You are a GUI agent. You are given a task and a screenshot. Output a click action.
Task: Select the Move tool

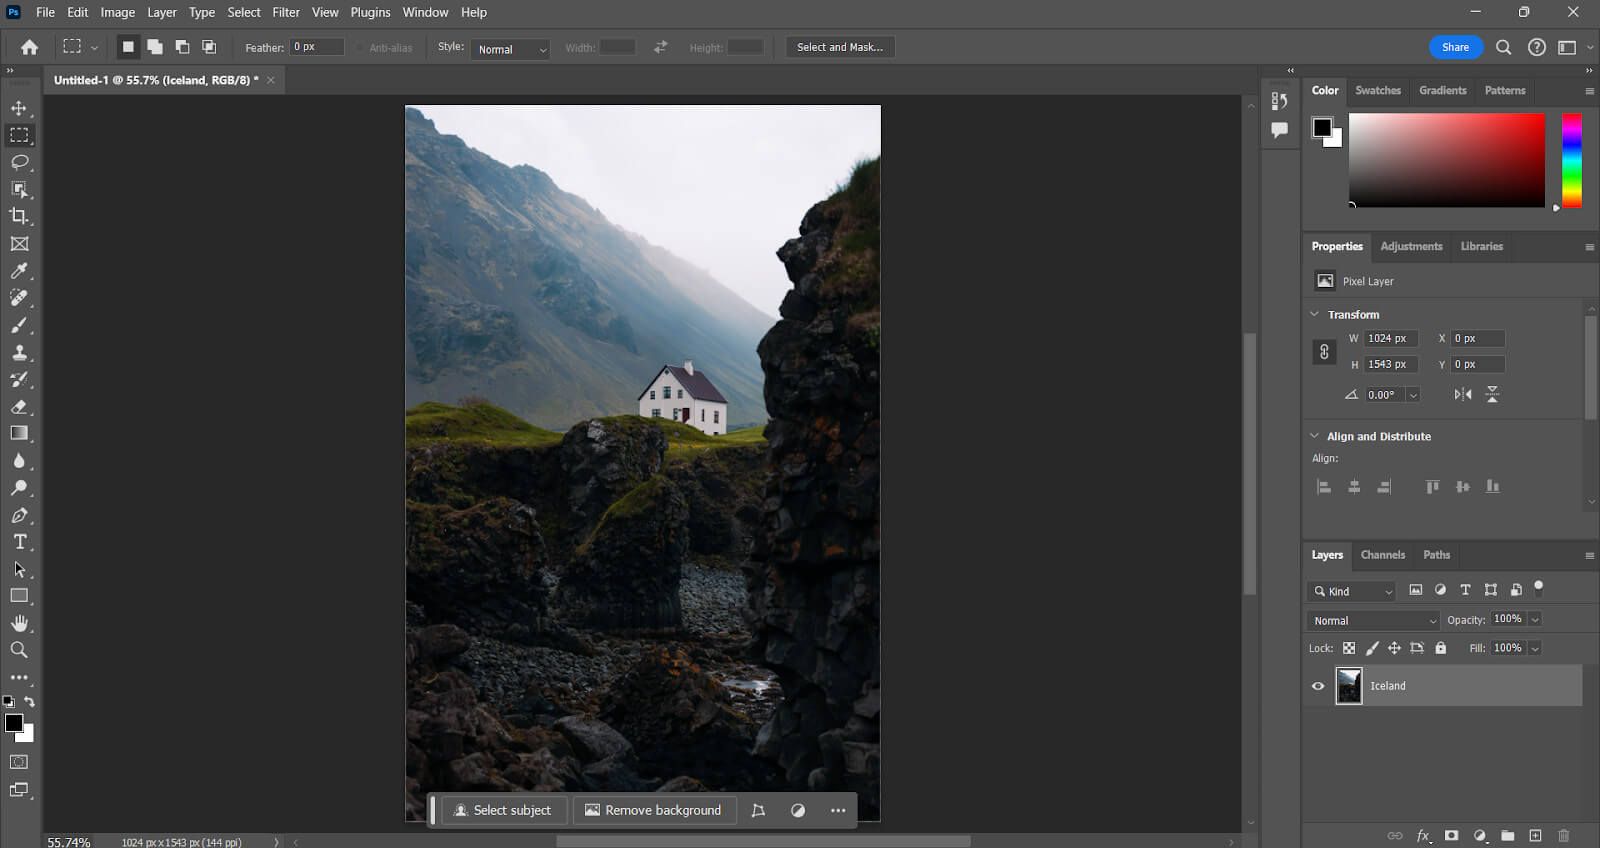point(19,108)
